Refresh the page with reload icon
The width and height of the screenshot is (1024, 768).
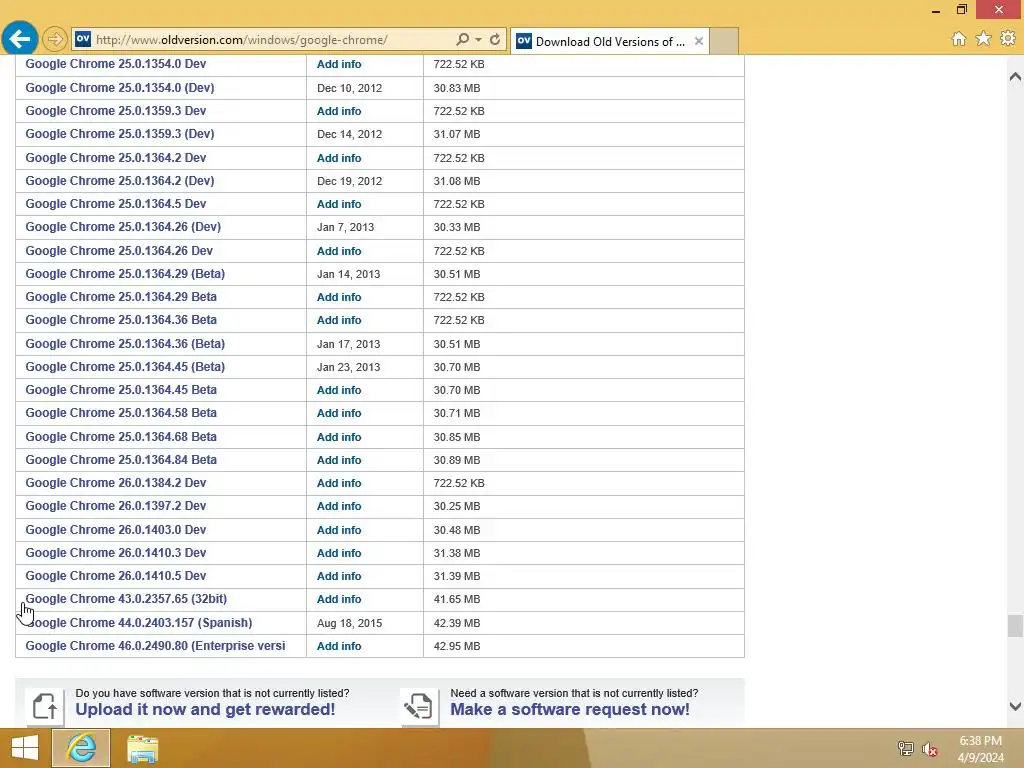point(495,40)
